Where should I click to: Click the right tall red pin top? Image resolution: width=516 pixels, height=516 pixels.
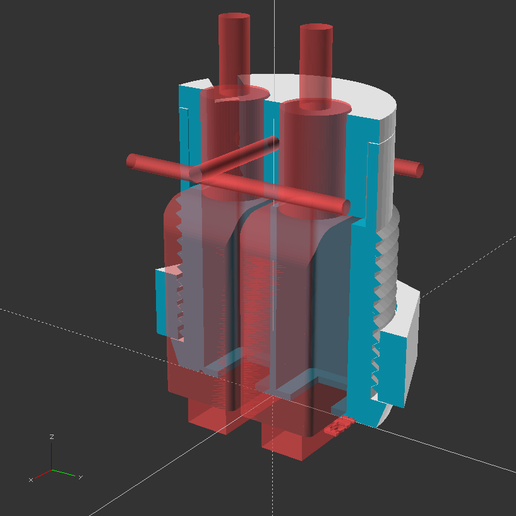click(x=316, y=28)
